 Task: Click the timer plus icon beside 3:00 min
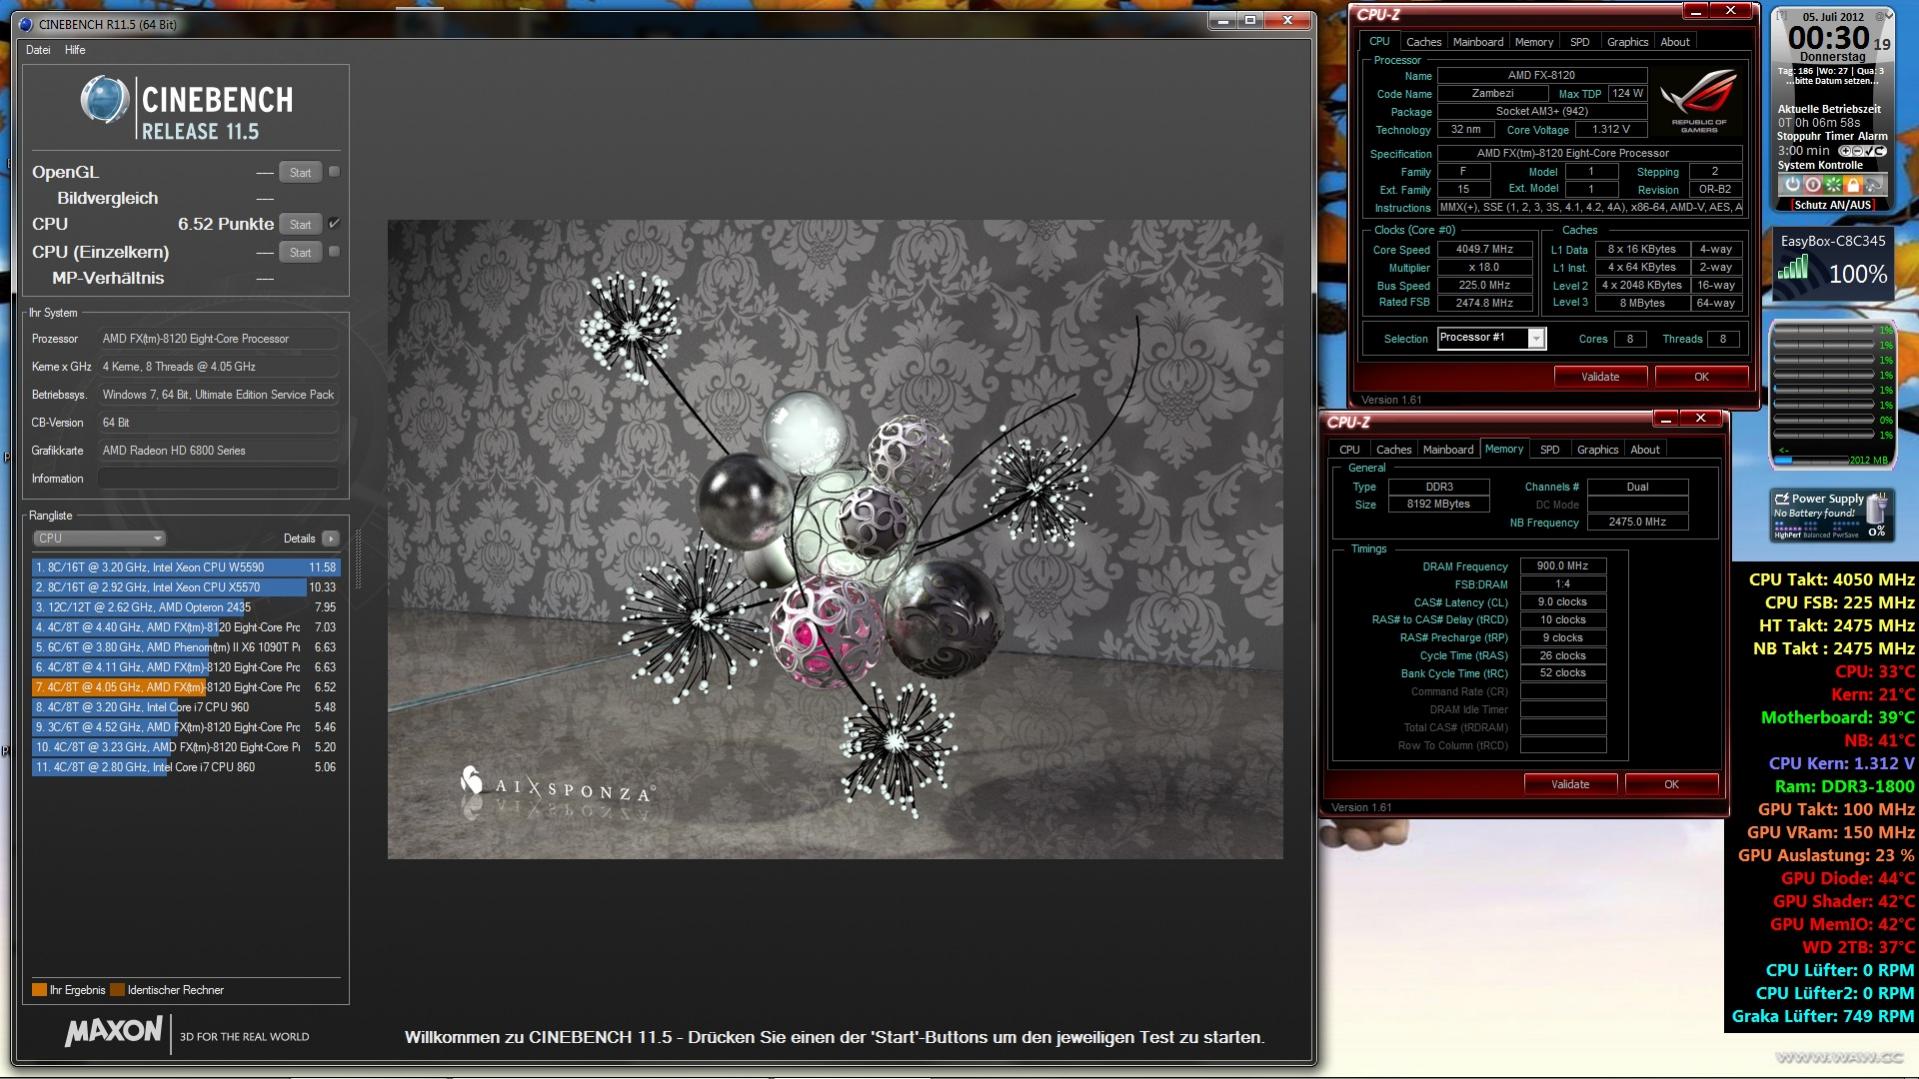pos(1844,151)
